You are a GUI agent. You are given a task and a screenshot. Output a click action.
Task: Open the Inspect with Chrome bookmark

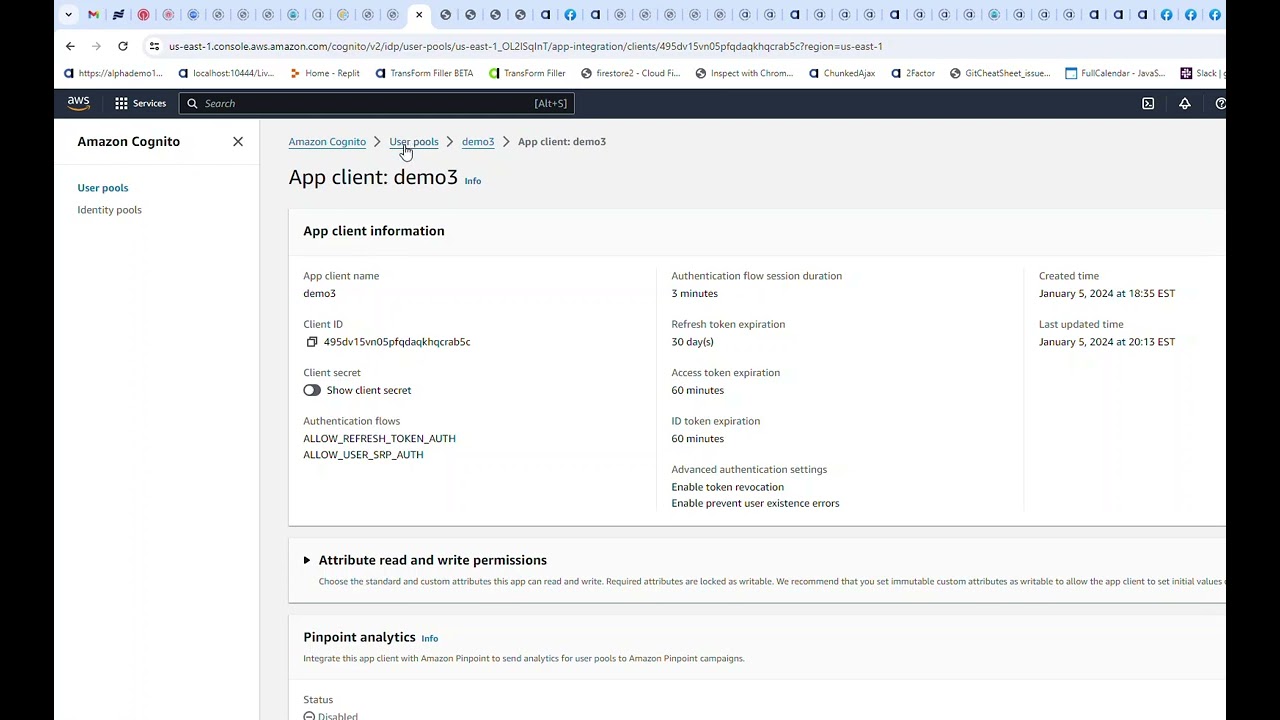click(x=744, y=73)
